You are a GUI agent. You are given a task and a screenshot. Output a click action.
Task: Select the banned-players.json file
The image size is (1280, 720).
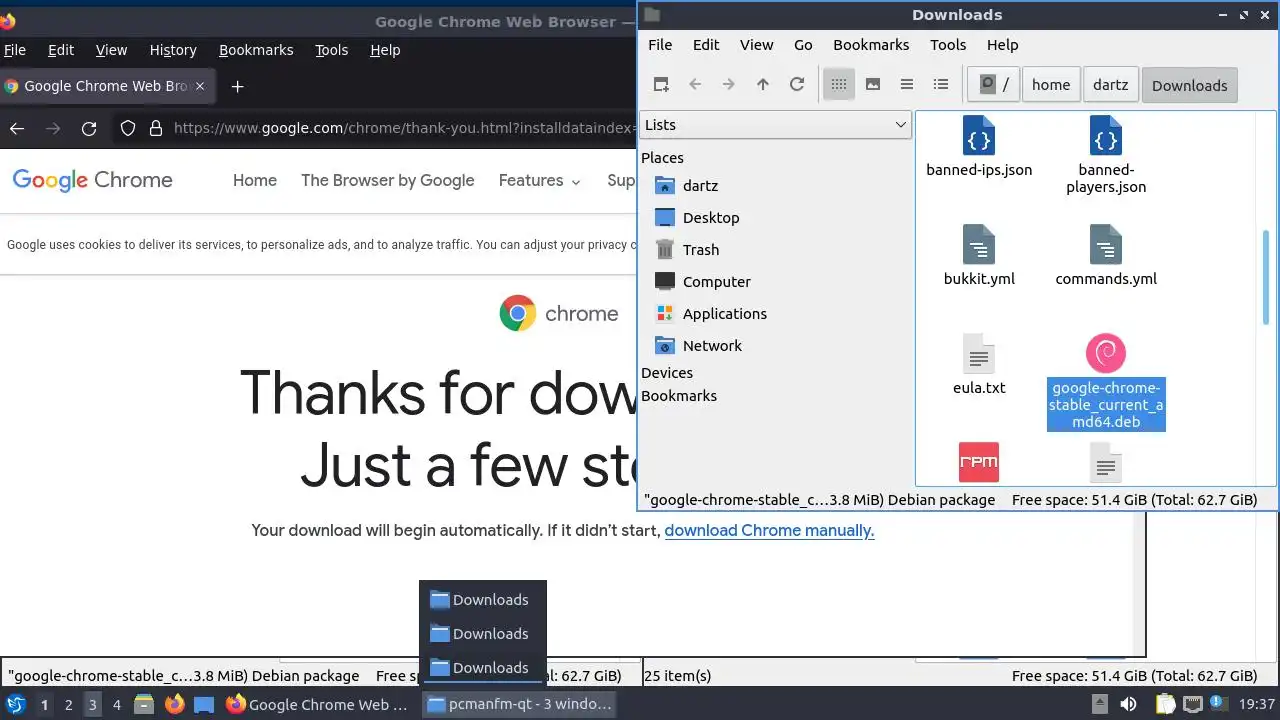point(1106,155)
